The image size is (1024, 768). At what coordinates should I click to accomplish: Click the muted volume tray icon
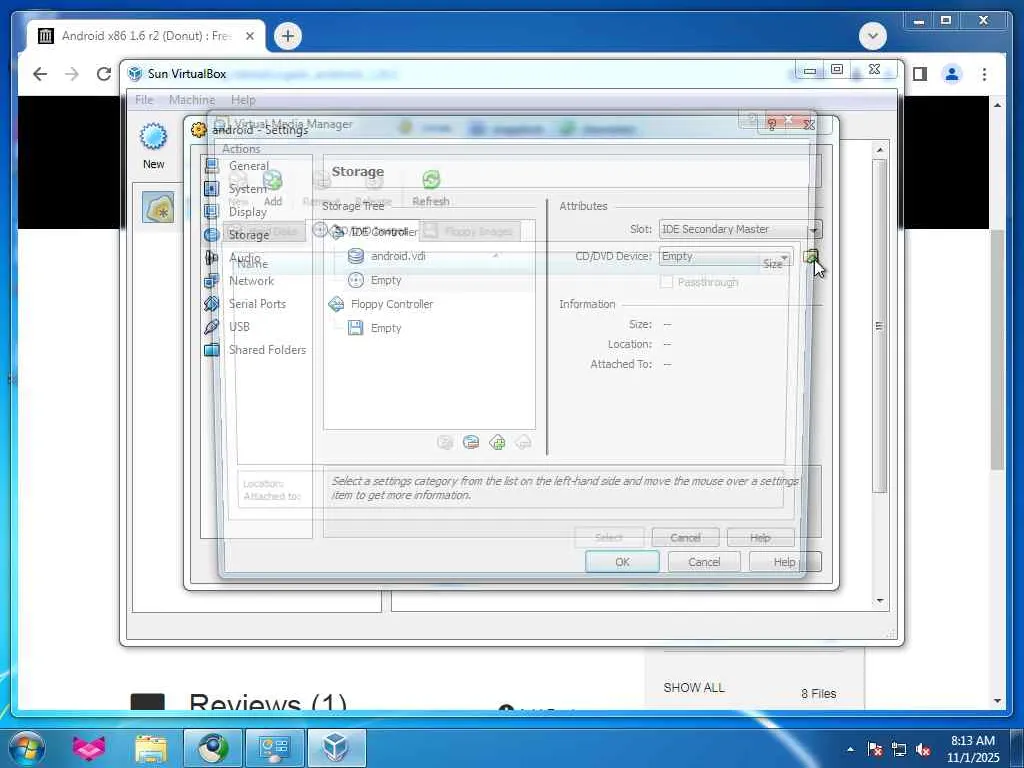tap(923, 750)
